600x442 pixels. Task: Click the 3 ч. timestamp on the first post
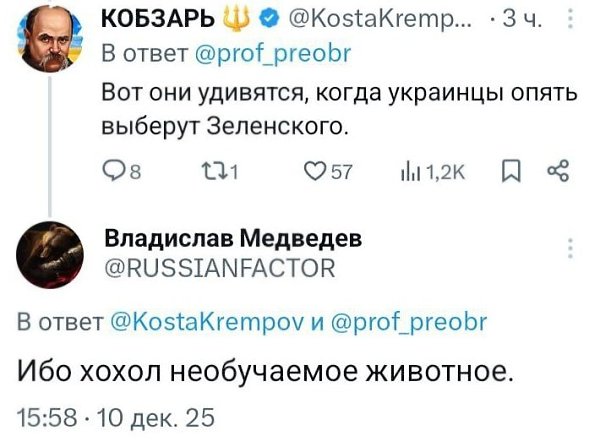point(526,18)
